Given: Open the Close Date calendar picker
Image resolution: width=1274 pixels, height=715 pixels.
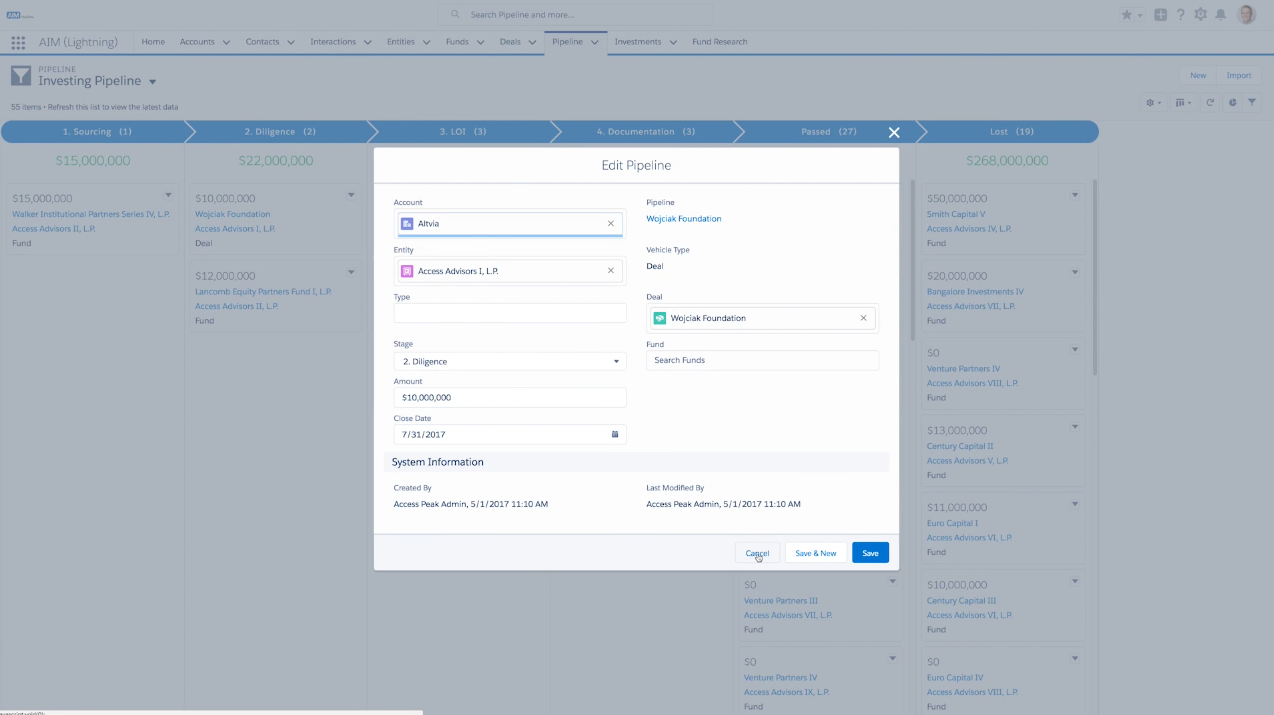Looking at the screenshot, I should 615,434.
